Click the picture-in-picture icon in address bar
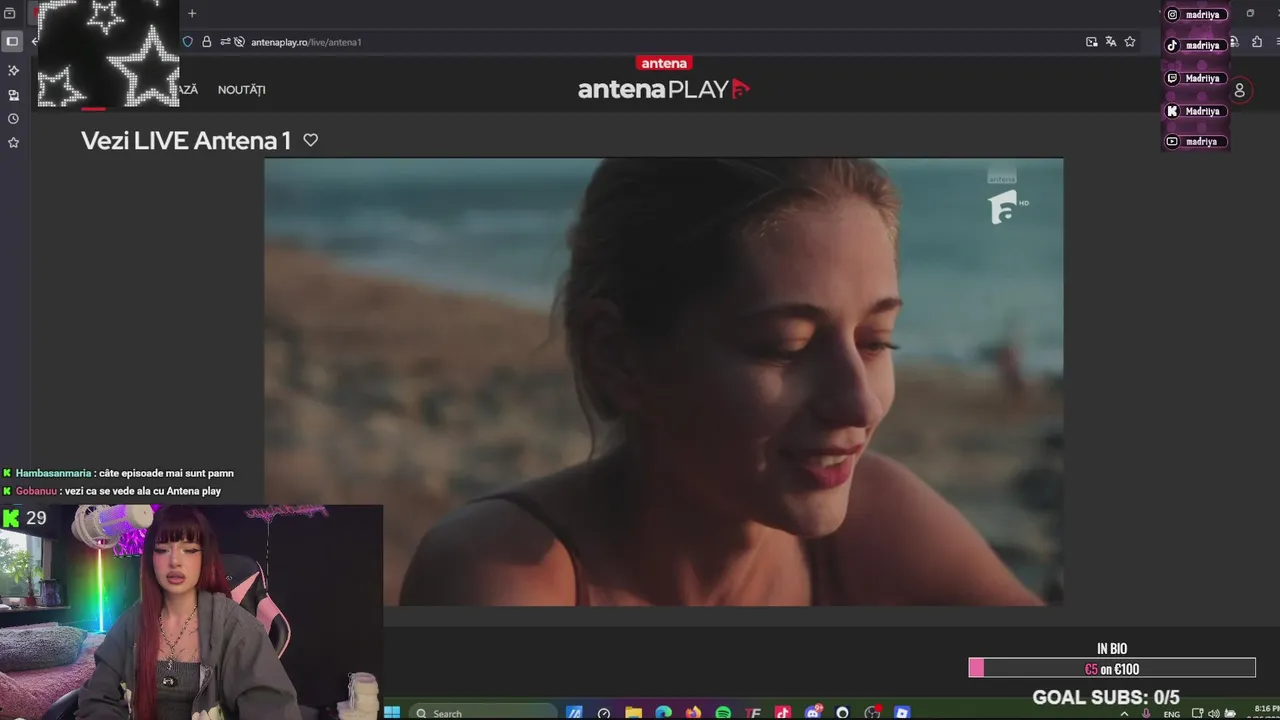This screenshot has height=720, width=1280. pyautogui.click(x=1091, y=42)
